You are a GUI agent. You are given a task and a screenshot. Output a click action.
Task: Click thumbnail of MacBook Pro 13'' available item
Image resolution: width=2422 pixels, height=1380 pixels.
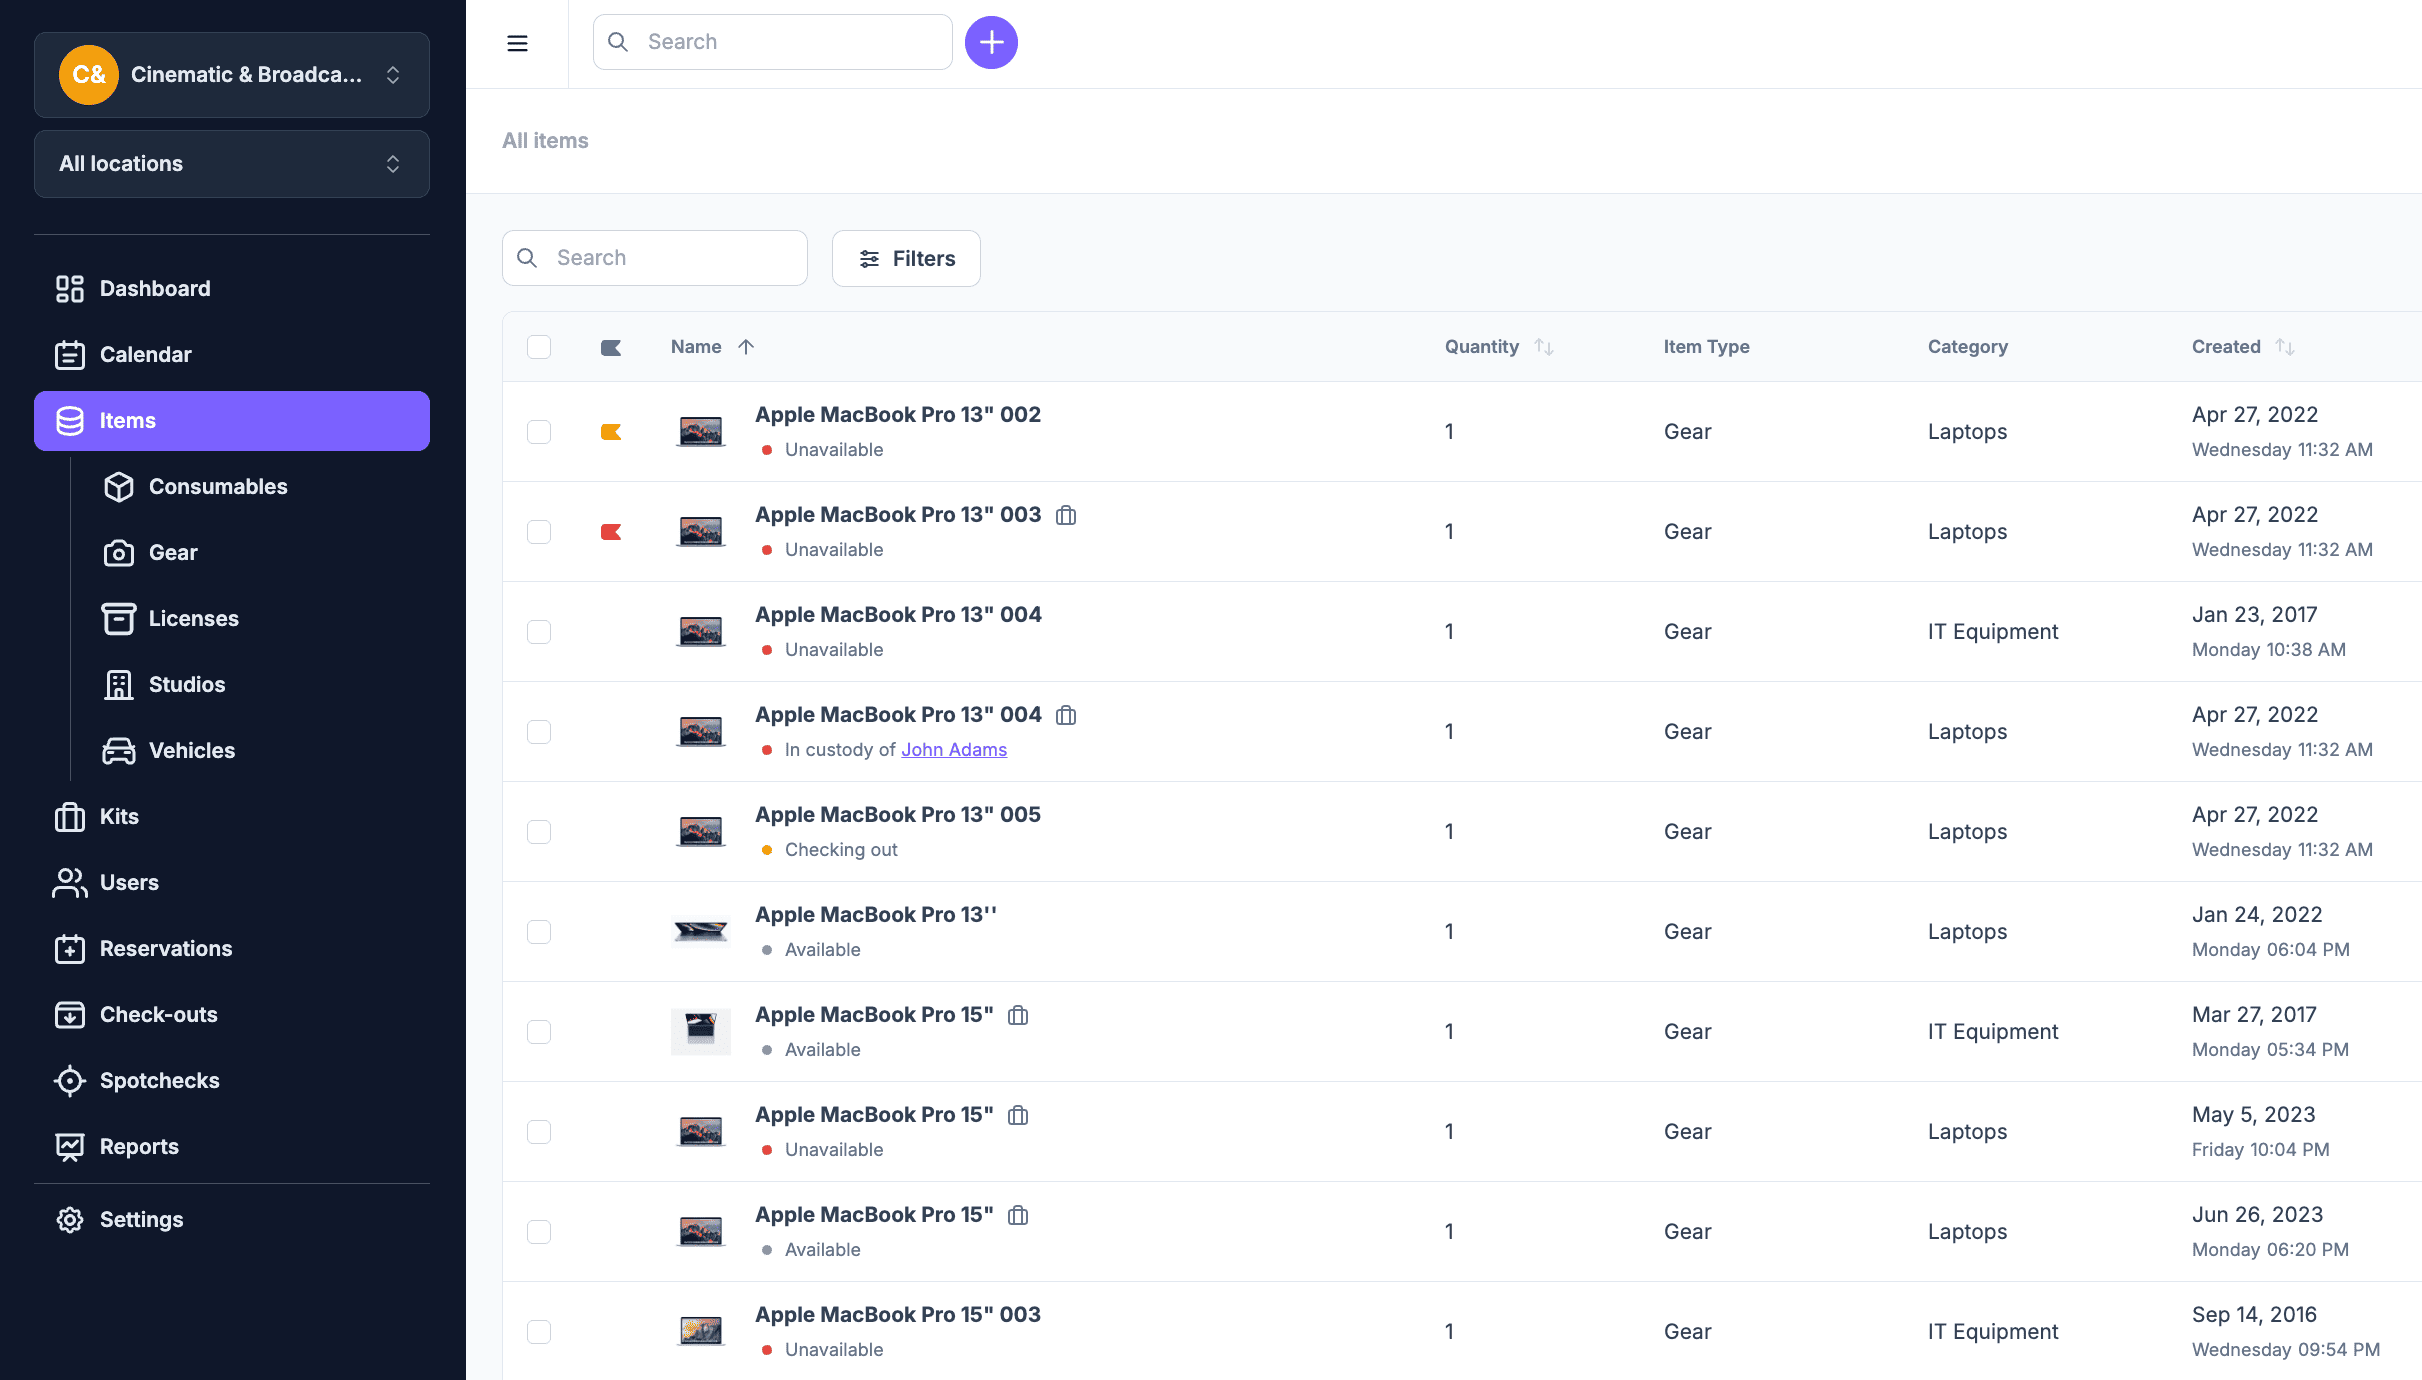tap(701, 932)
